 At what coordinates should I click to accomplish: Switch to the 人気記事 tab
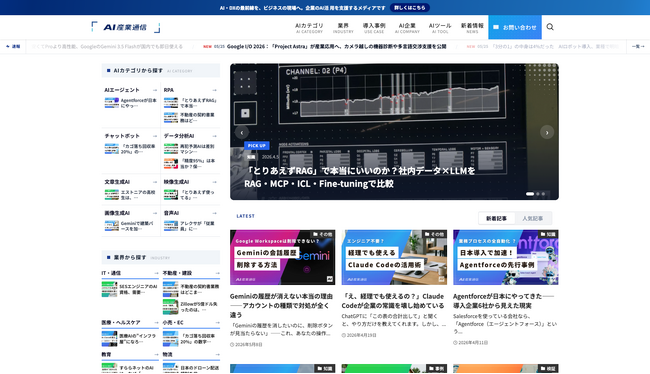(x=532, y=219)
